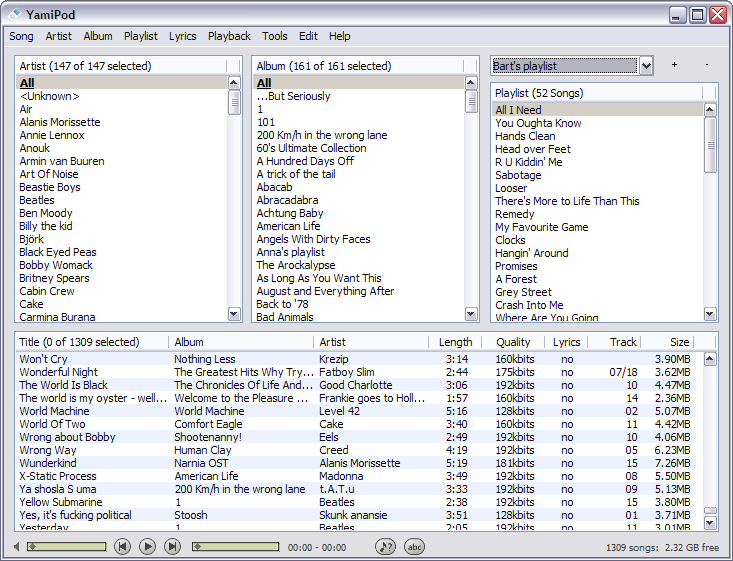This screenshot has height=561, width=733.
Task: Click the minus remove playlist button
Action: point(706,65)
